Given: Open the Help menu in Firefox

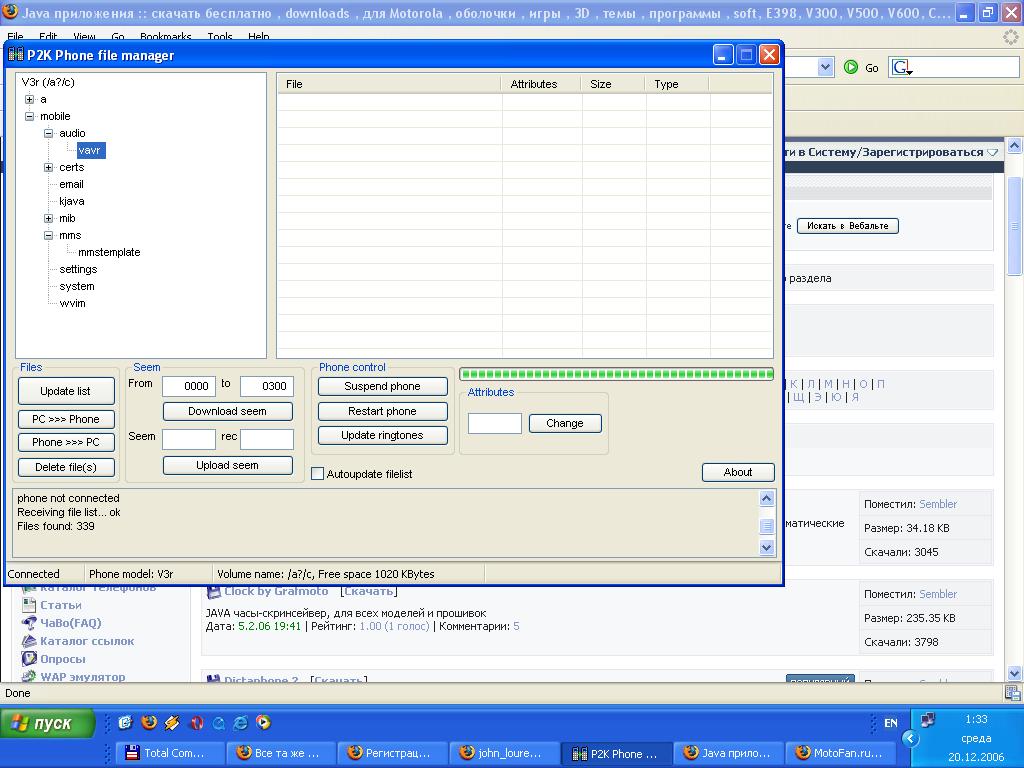Looking at the screenshot, I should [x=259, y=37].
